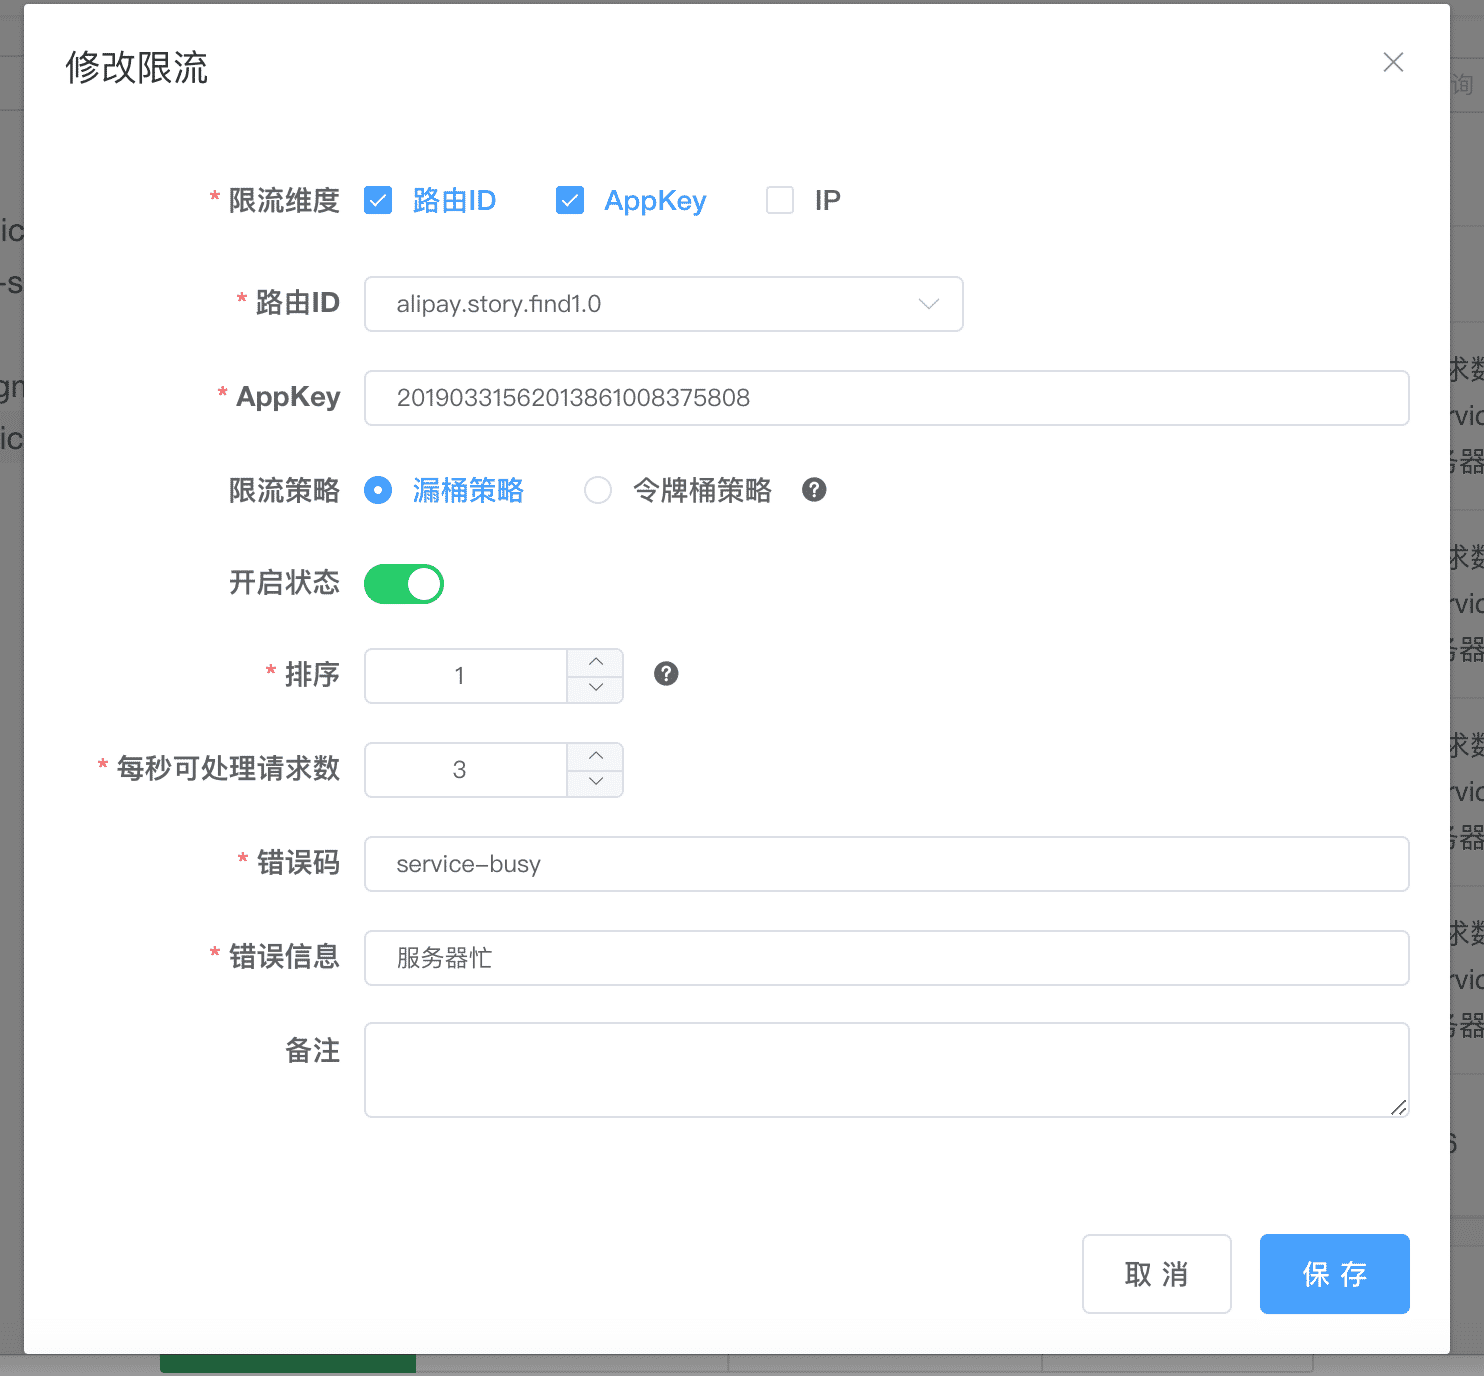Uncheck the 路由ID dimension checkbox

click(x=377, y=200)
